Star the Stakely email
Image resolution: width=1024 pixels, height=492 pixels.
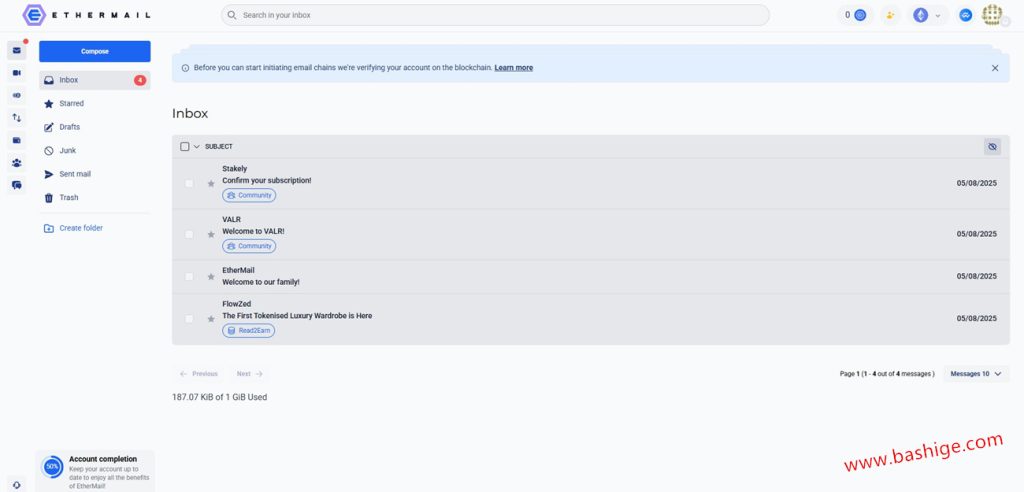coord(211,184)
